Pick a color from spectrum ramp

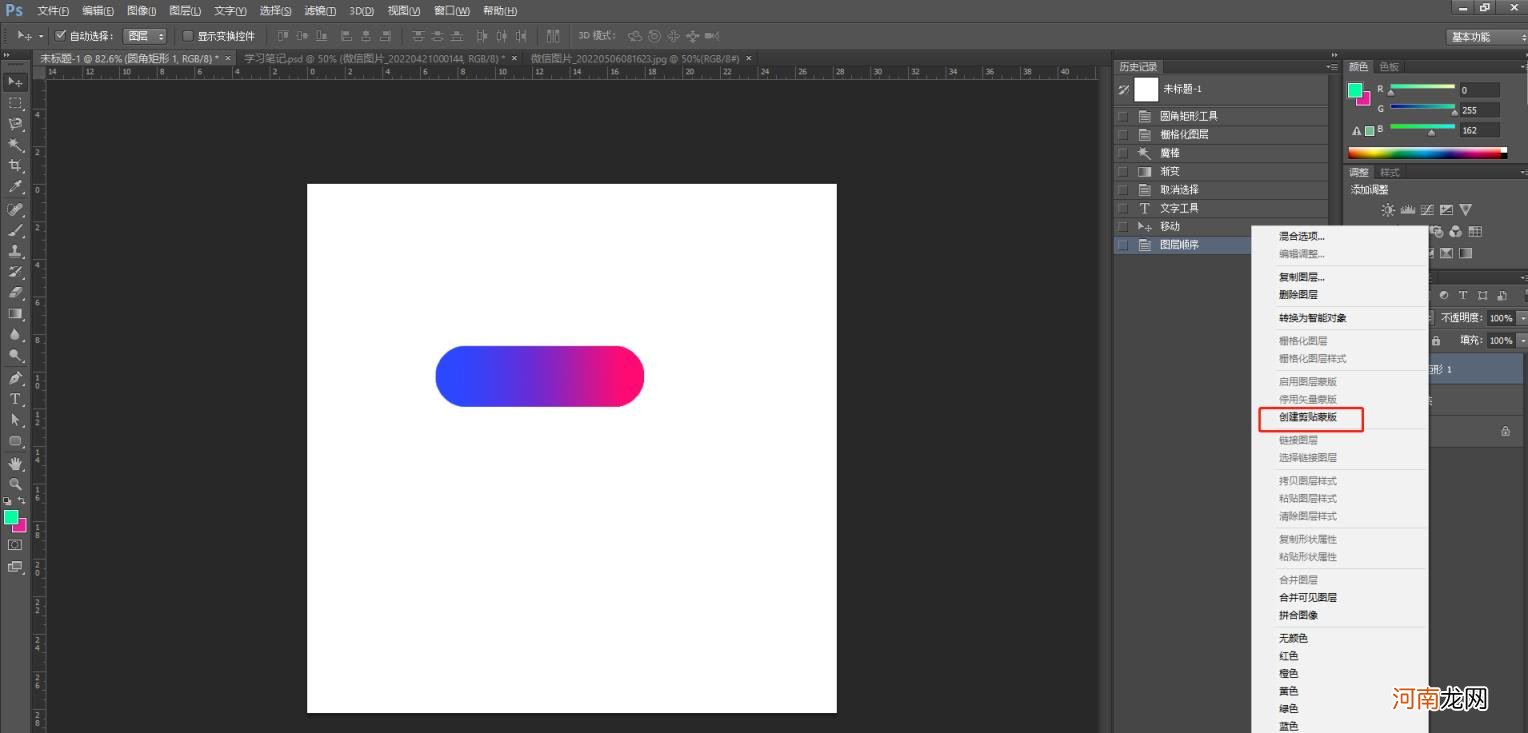click(x=1427, y=153)
